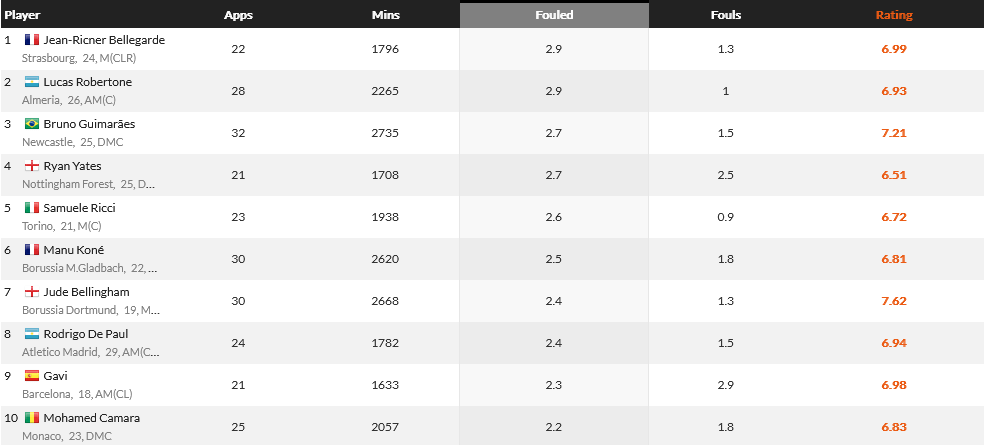Sort by the Mins column header
Image resolution: width=984 pixels, height=445 pixels.
point(384,15)
